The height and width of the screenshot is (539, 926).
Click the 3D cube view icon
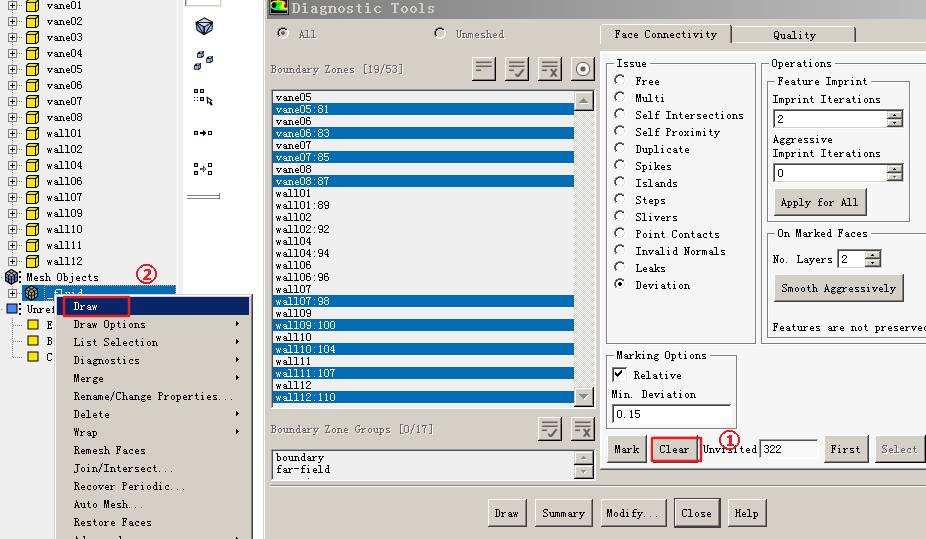click(204, 27)
